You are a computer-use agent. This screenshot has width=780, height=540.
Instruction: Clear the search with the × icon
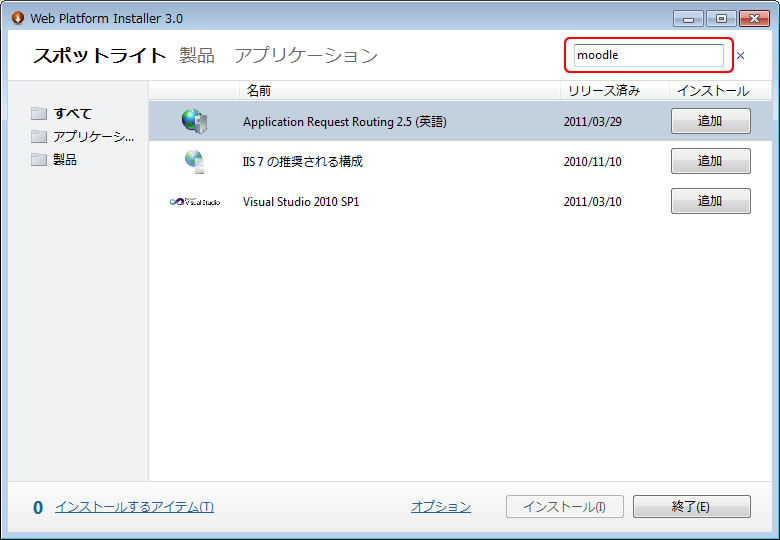[741, 56]
